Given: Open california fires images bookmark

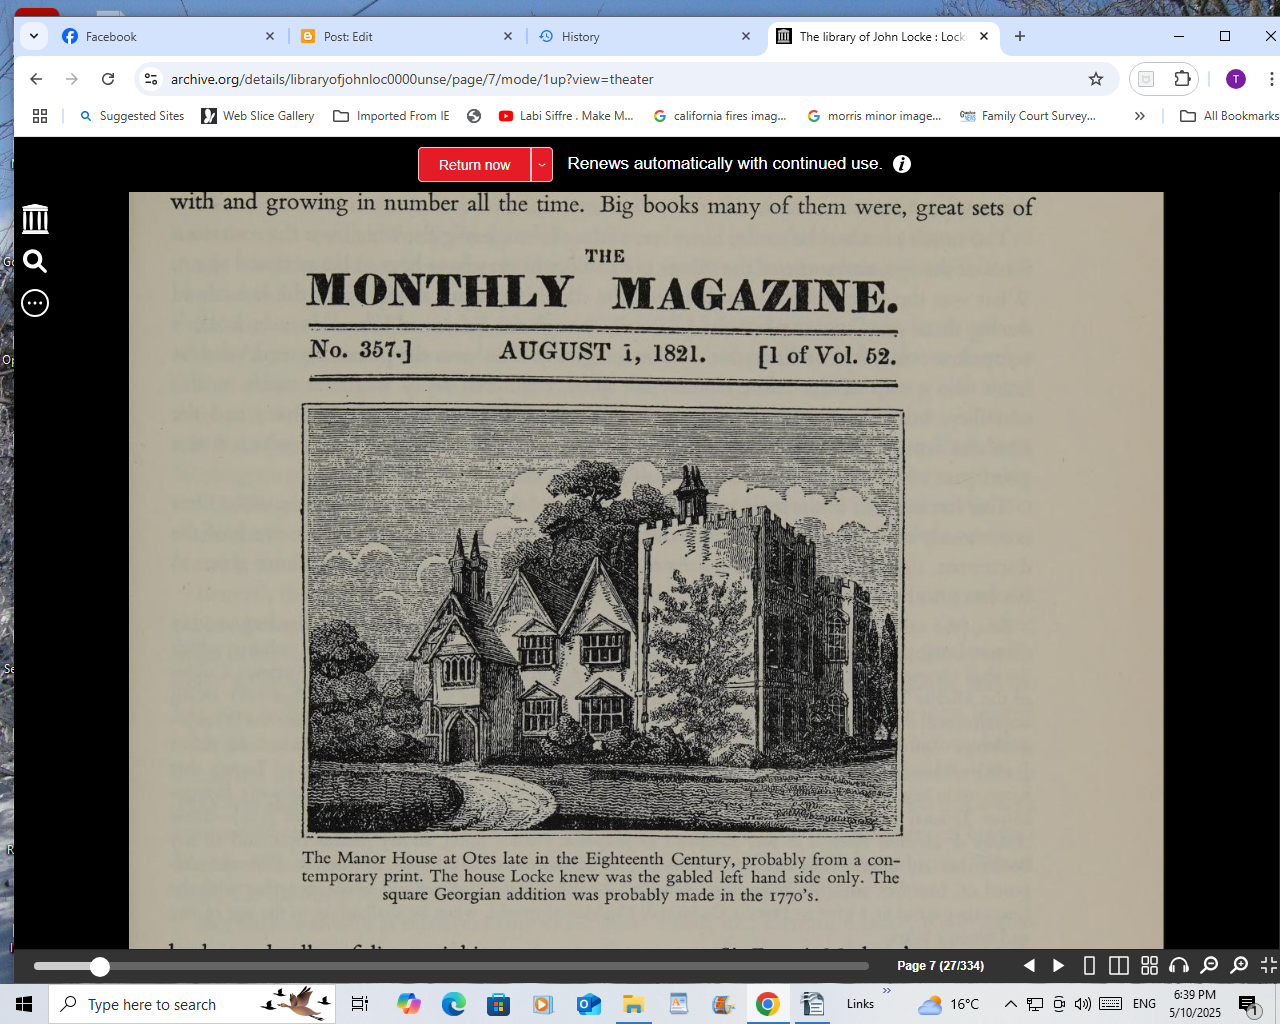Looking at the screenshot, I should [720, 116].
